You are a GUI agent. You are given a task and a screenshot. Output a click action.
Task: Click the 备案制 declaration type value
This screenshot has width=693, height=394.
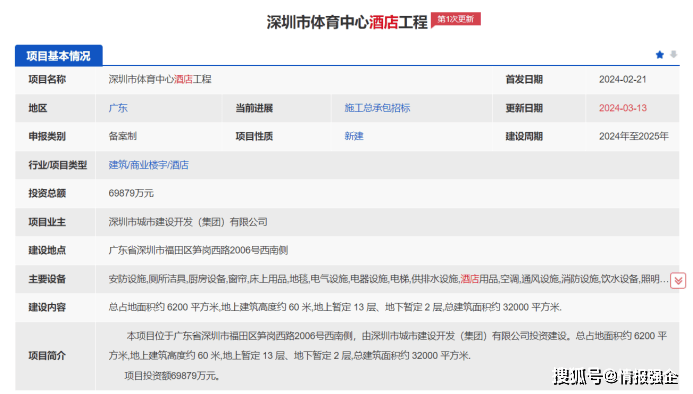(122, 136)
